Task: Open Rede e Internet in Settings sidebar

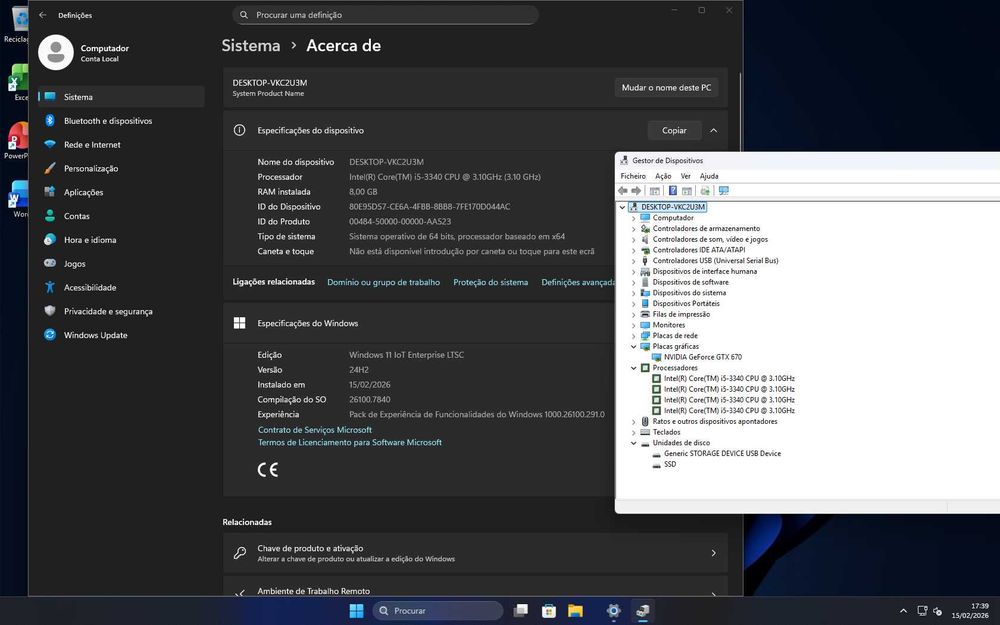Action: 121,145
